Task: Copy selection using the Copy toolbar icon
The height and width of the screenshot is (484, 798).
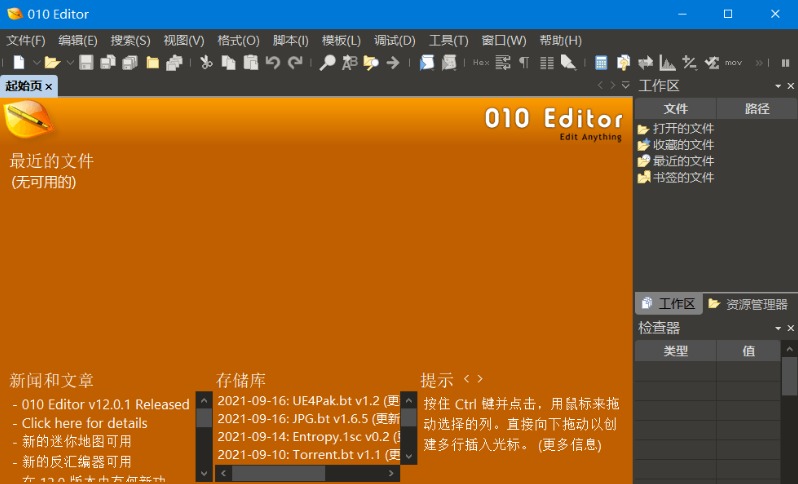Action: [229, 63]
